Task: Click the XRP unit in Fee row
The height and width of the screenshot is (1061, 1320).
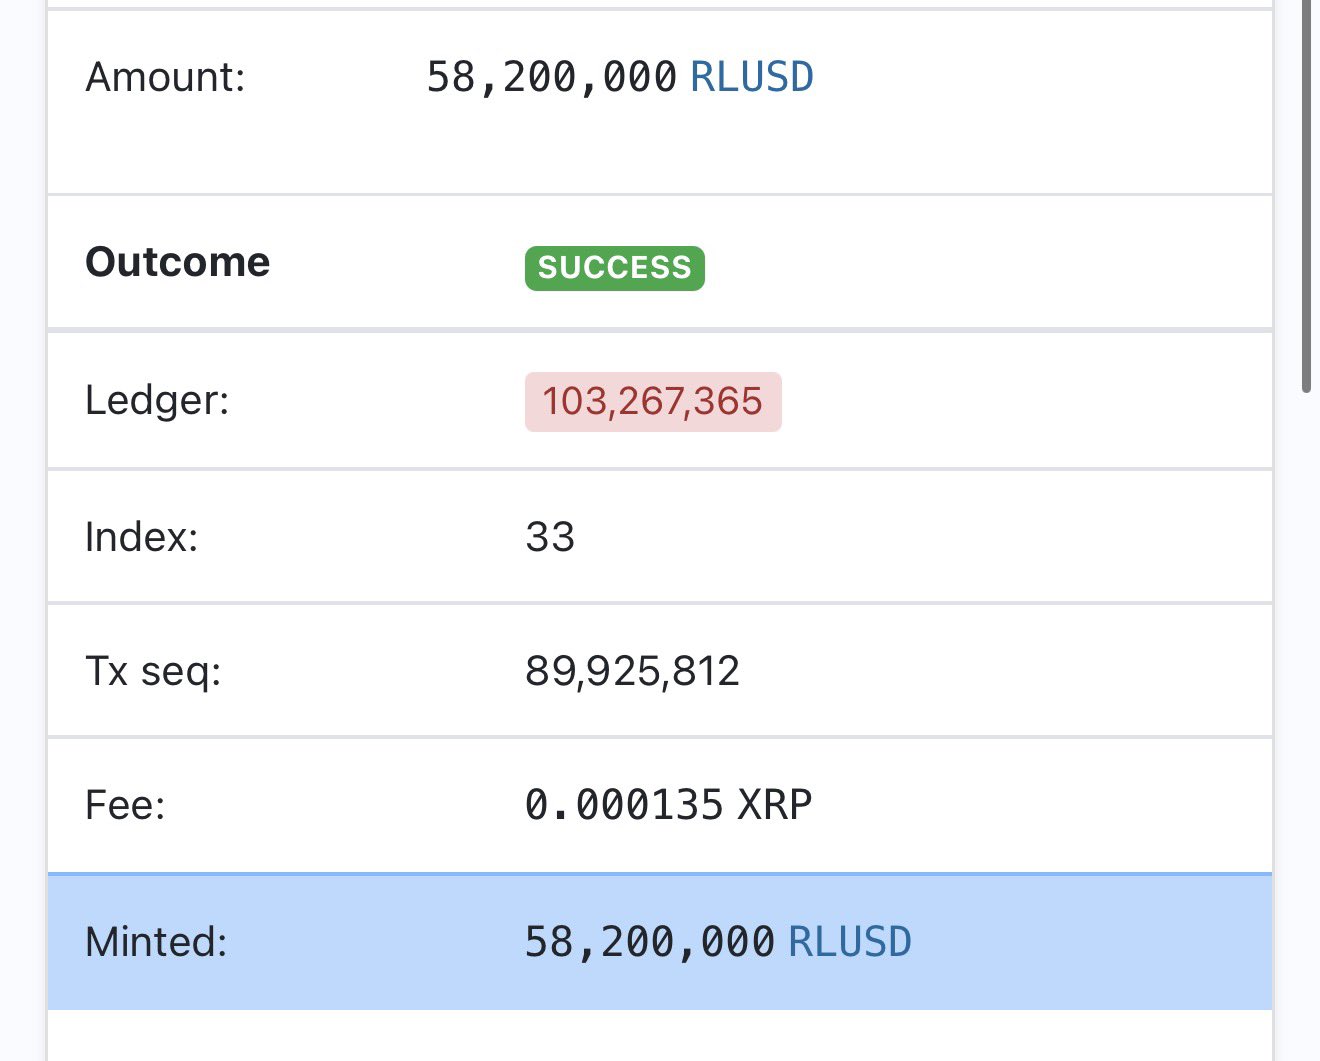Action: (x=775, y=805)
